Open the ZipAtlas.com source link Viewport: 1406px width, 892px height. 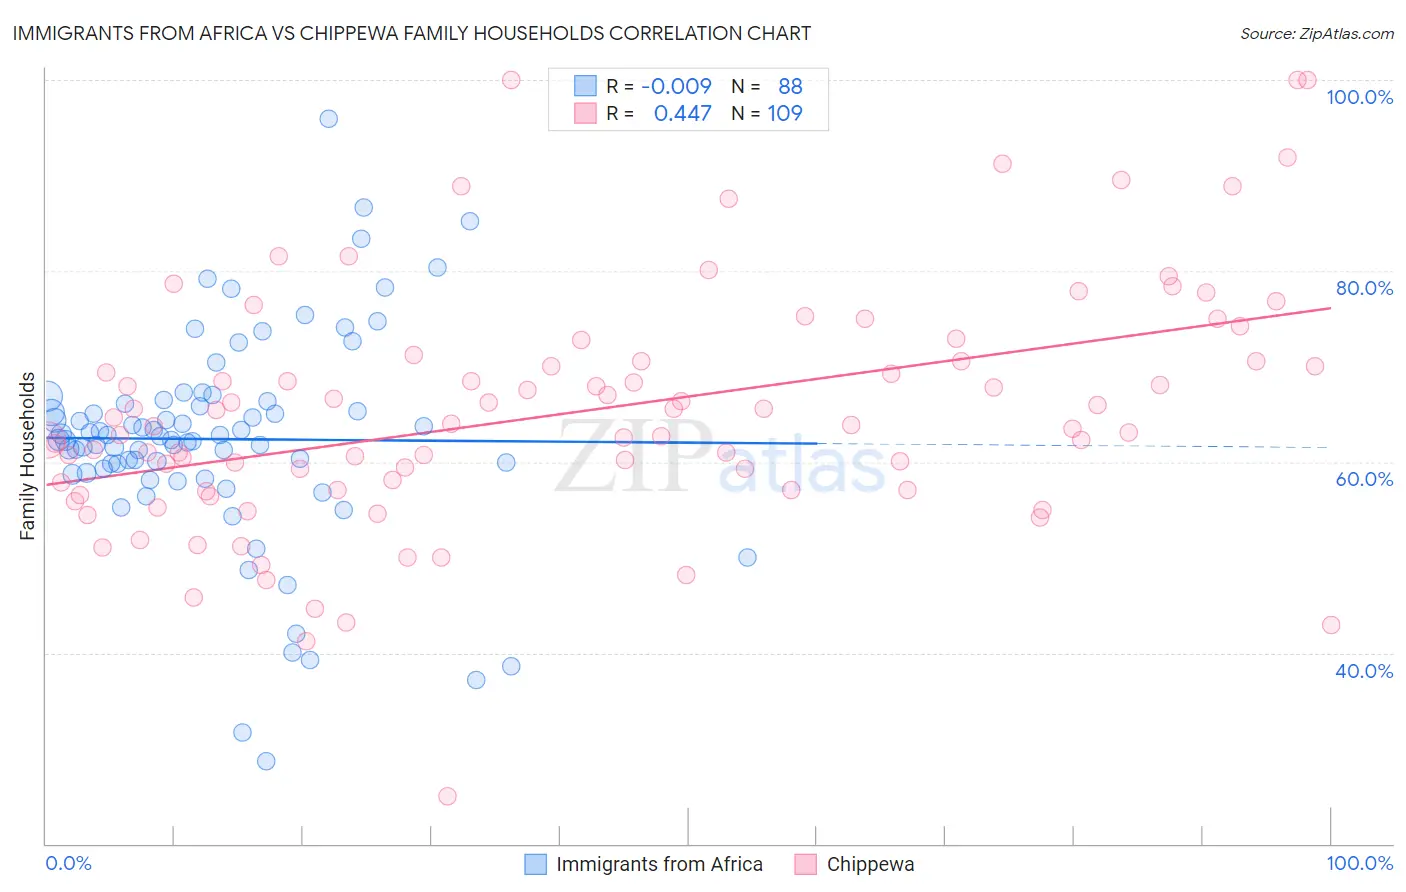coord(1317,33)
